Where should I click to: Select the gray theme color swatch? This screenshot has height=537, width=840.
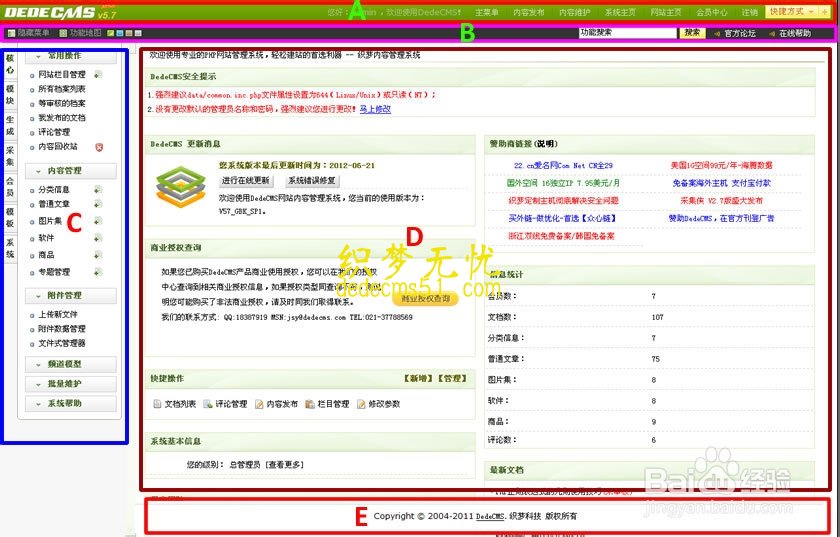[x=138, y=33]
